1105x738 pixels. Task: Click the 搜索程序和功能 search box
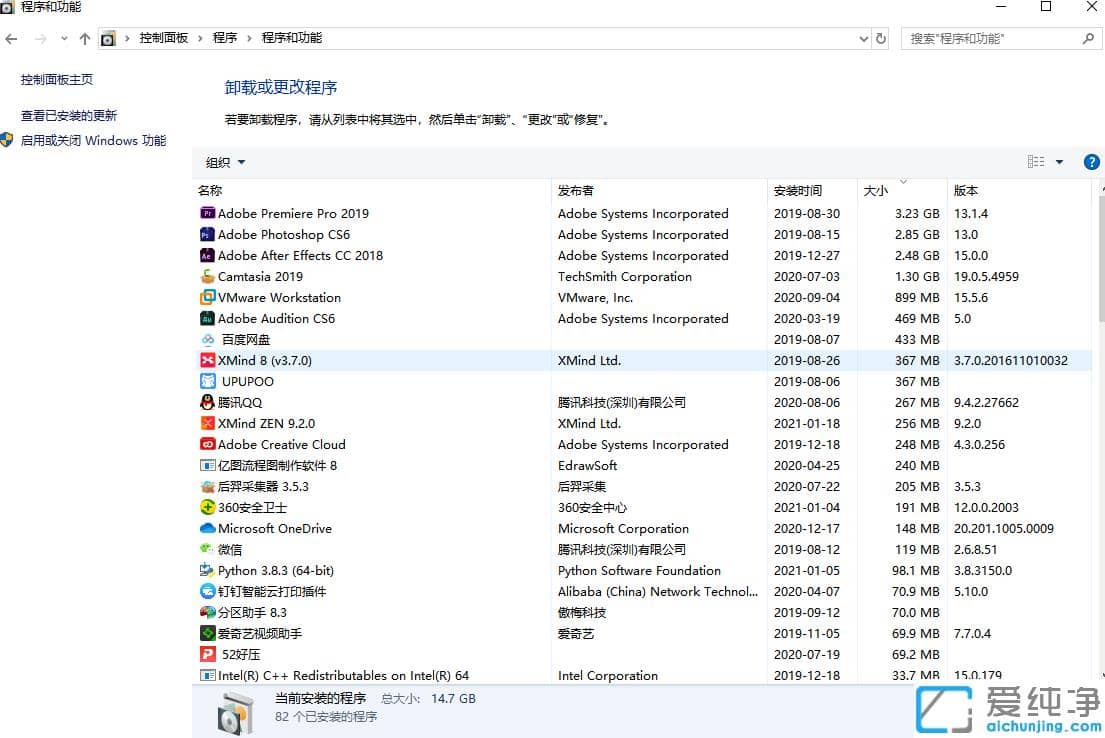coord(990,38)
